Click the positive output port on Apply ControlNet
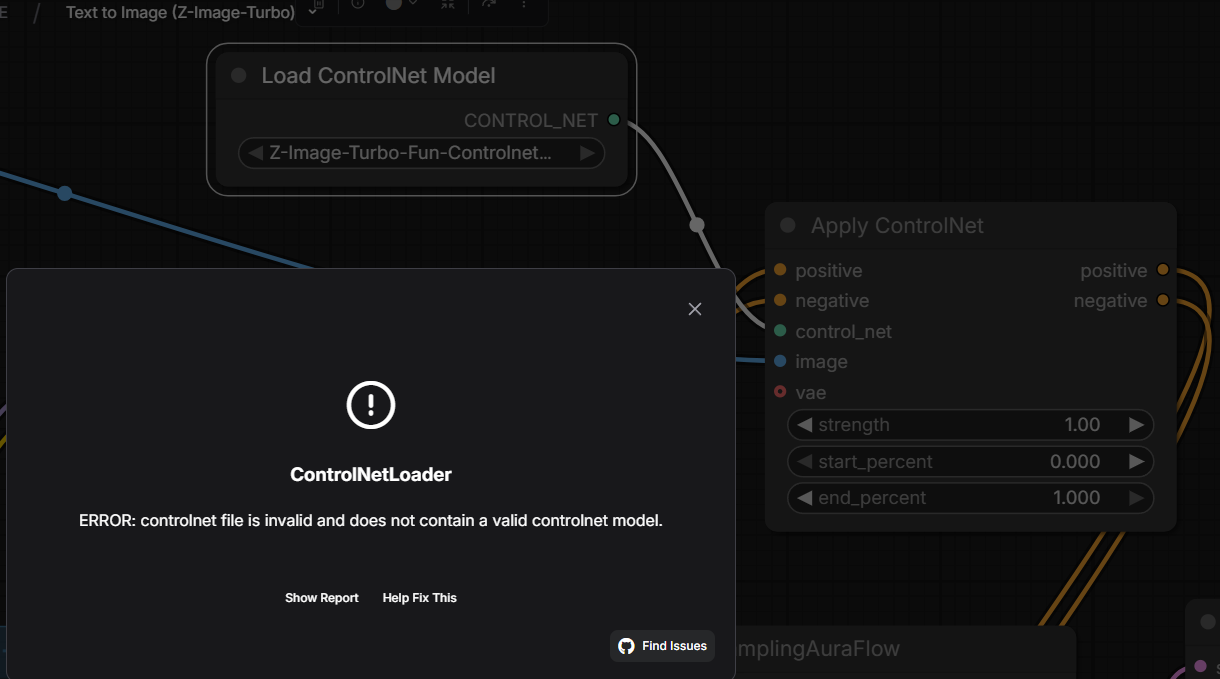Viewport: 1220px width, 679px height. tap(1162, 270)
